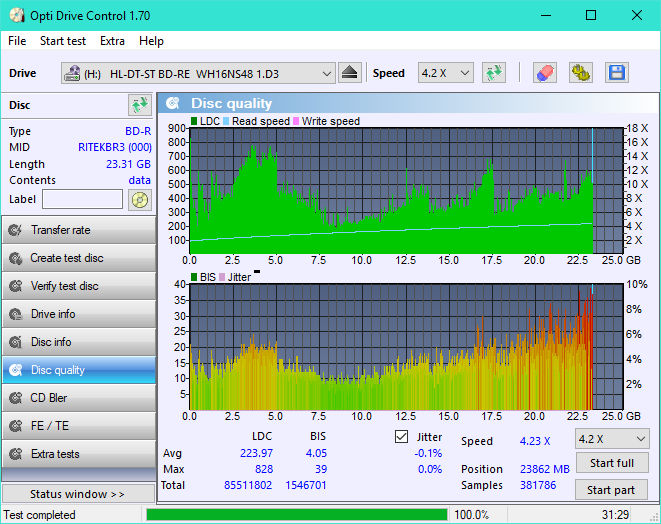Open the File menu
This screenshot has height=524, width=661.
(x=17, y=41)
